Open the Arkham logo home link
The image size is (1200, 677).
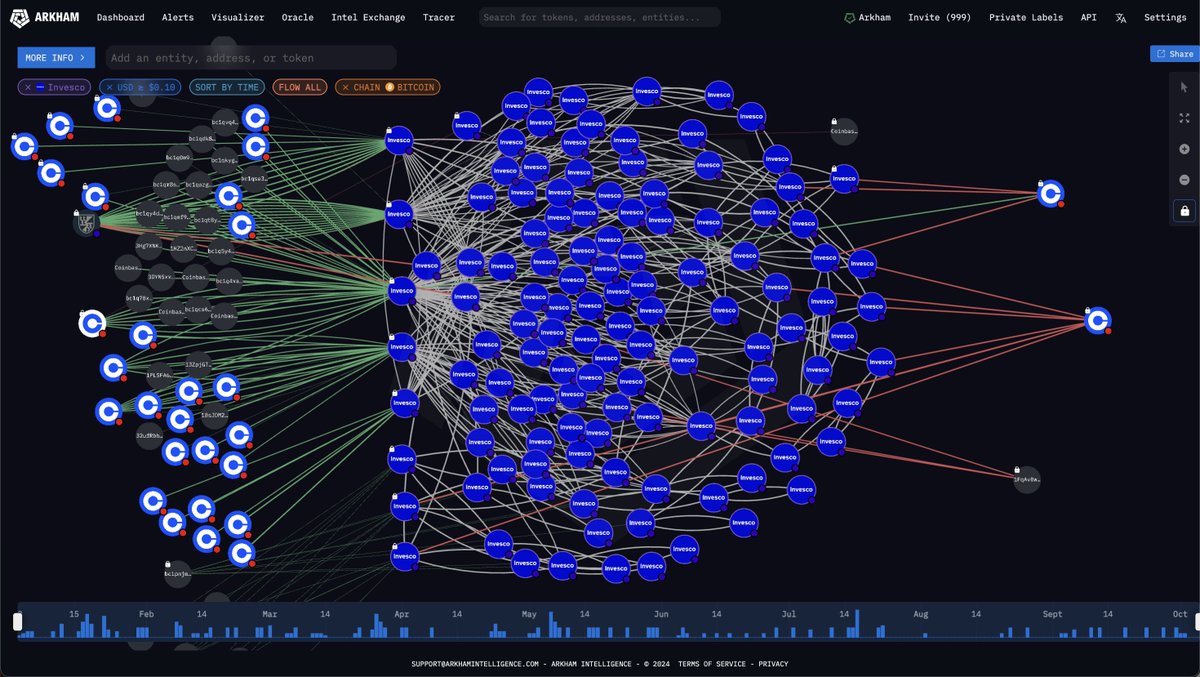pos(46,17)
